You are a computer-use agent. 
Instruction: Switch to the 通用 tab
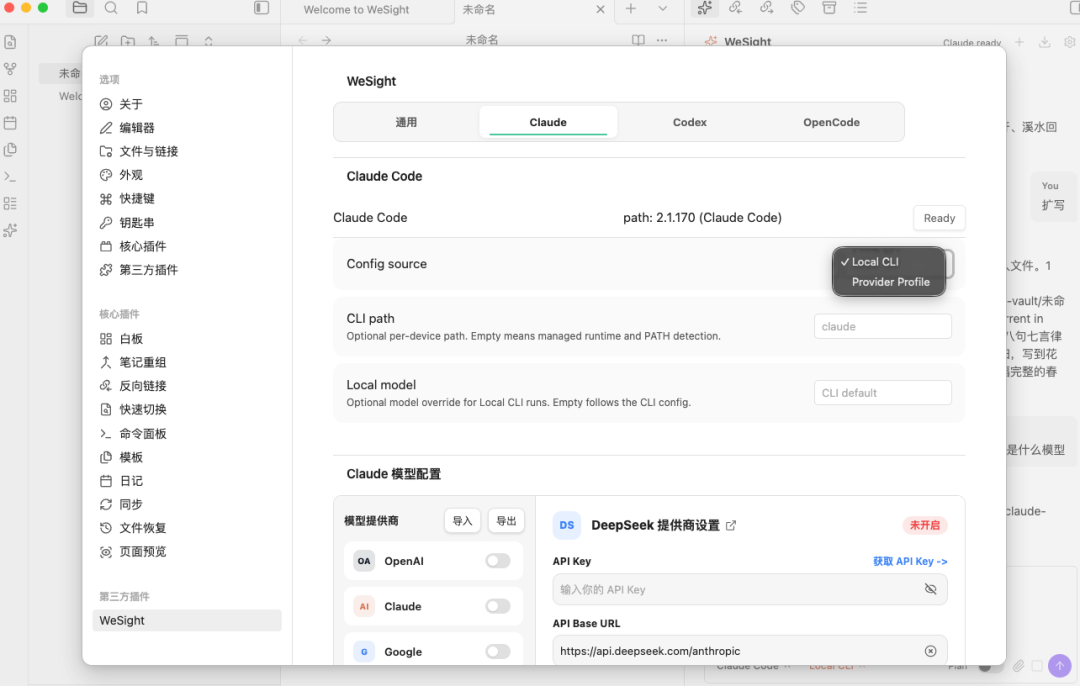coord(406,122)
